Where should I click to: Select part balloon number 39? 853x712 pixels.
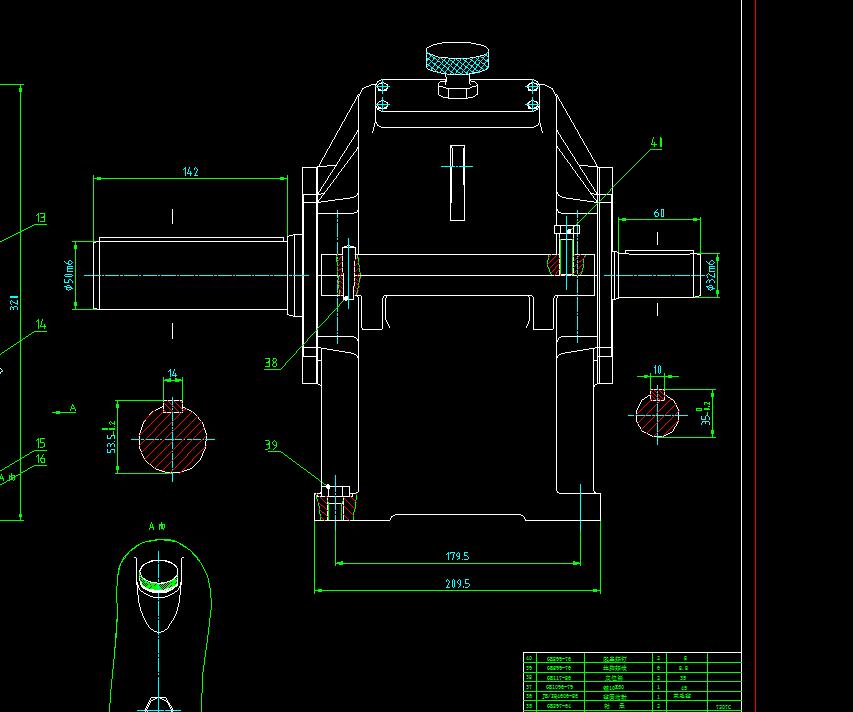[271, 445]
